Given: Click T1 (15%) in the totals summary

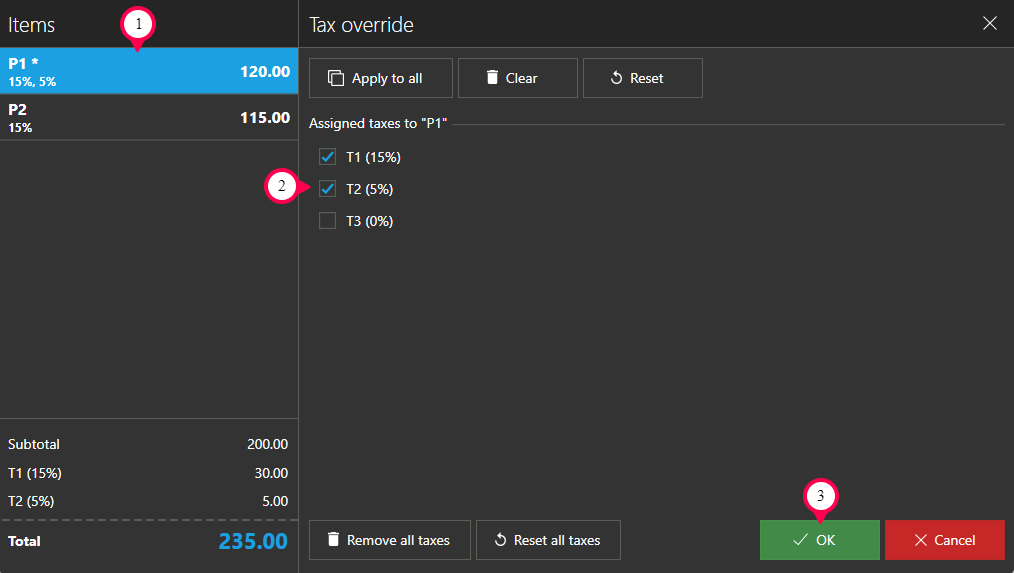Looking at the screenshot, I should tap(34, 473).
